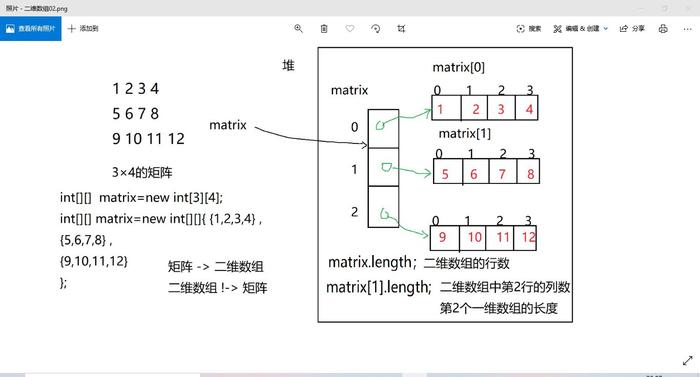Click the text 二维数组中第2行的列数
Viewport: 700px width, 377px height.
click(x=505, y=287)
